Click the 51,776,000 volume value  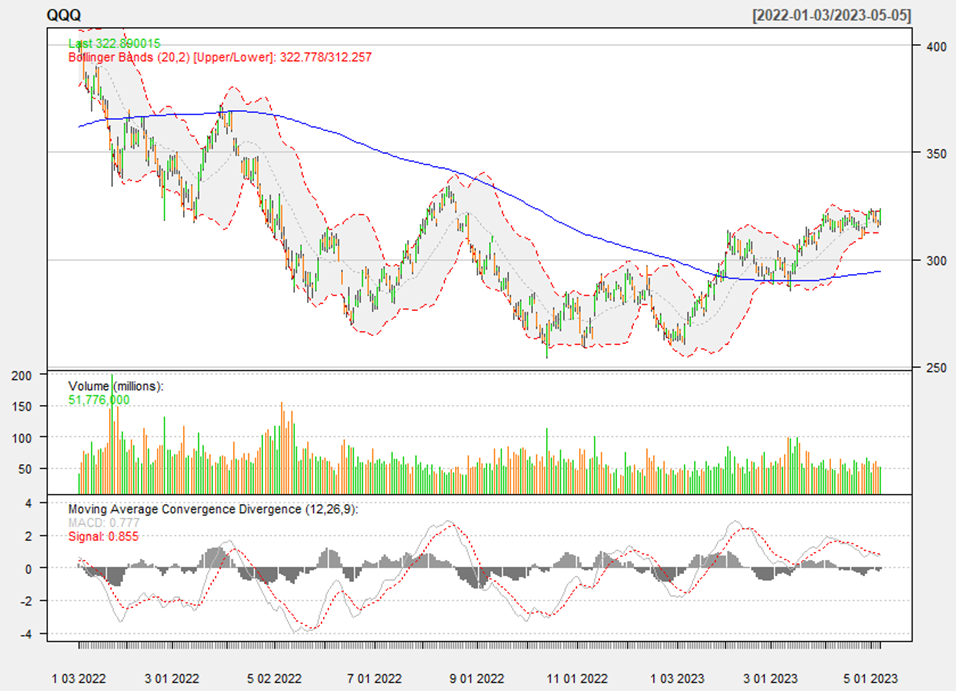[x=99, y=400]
